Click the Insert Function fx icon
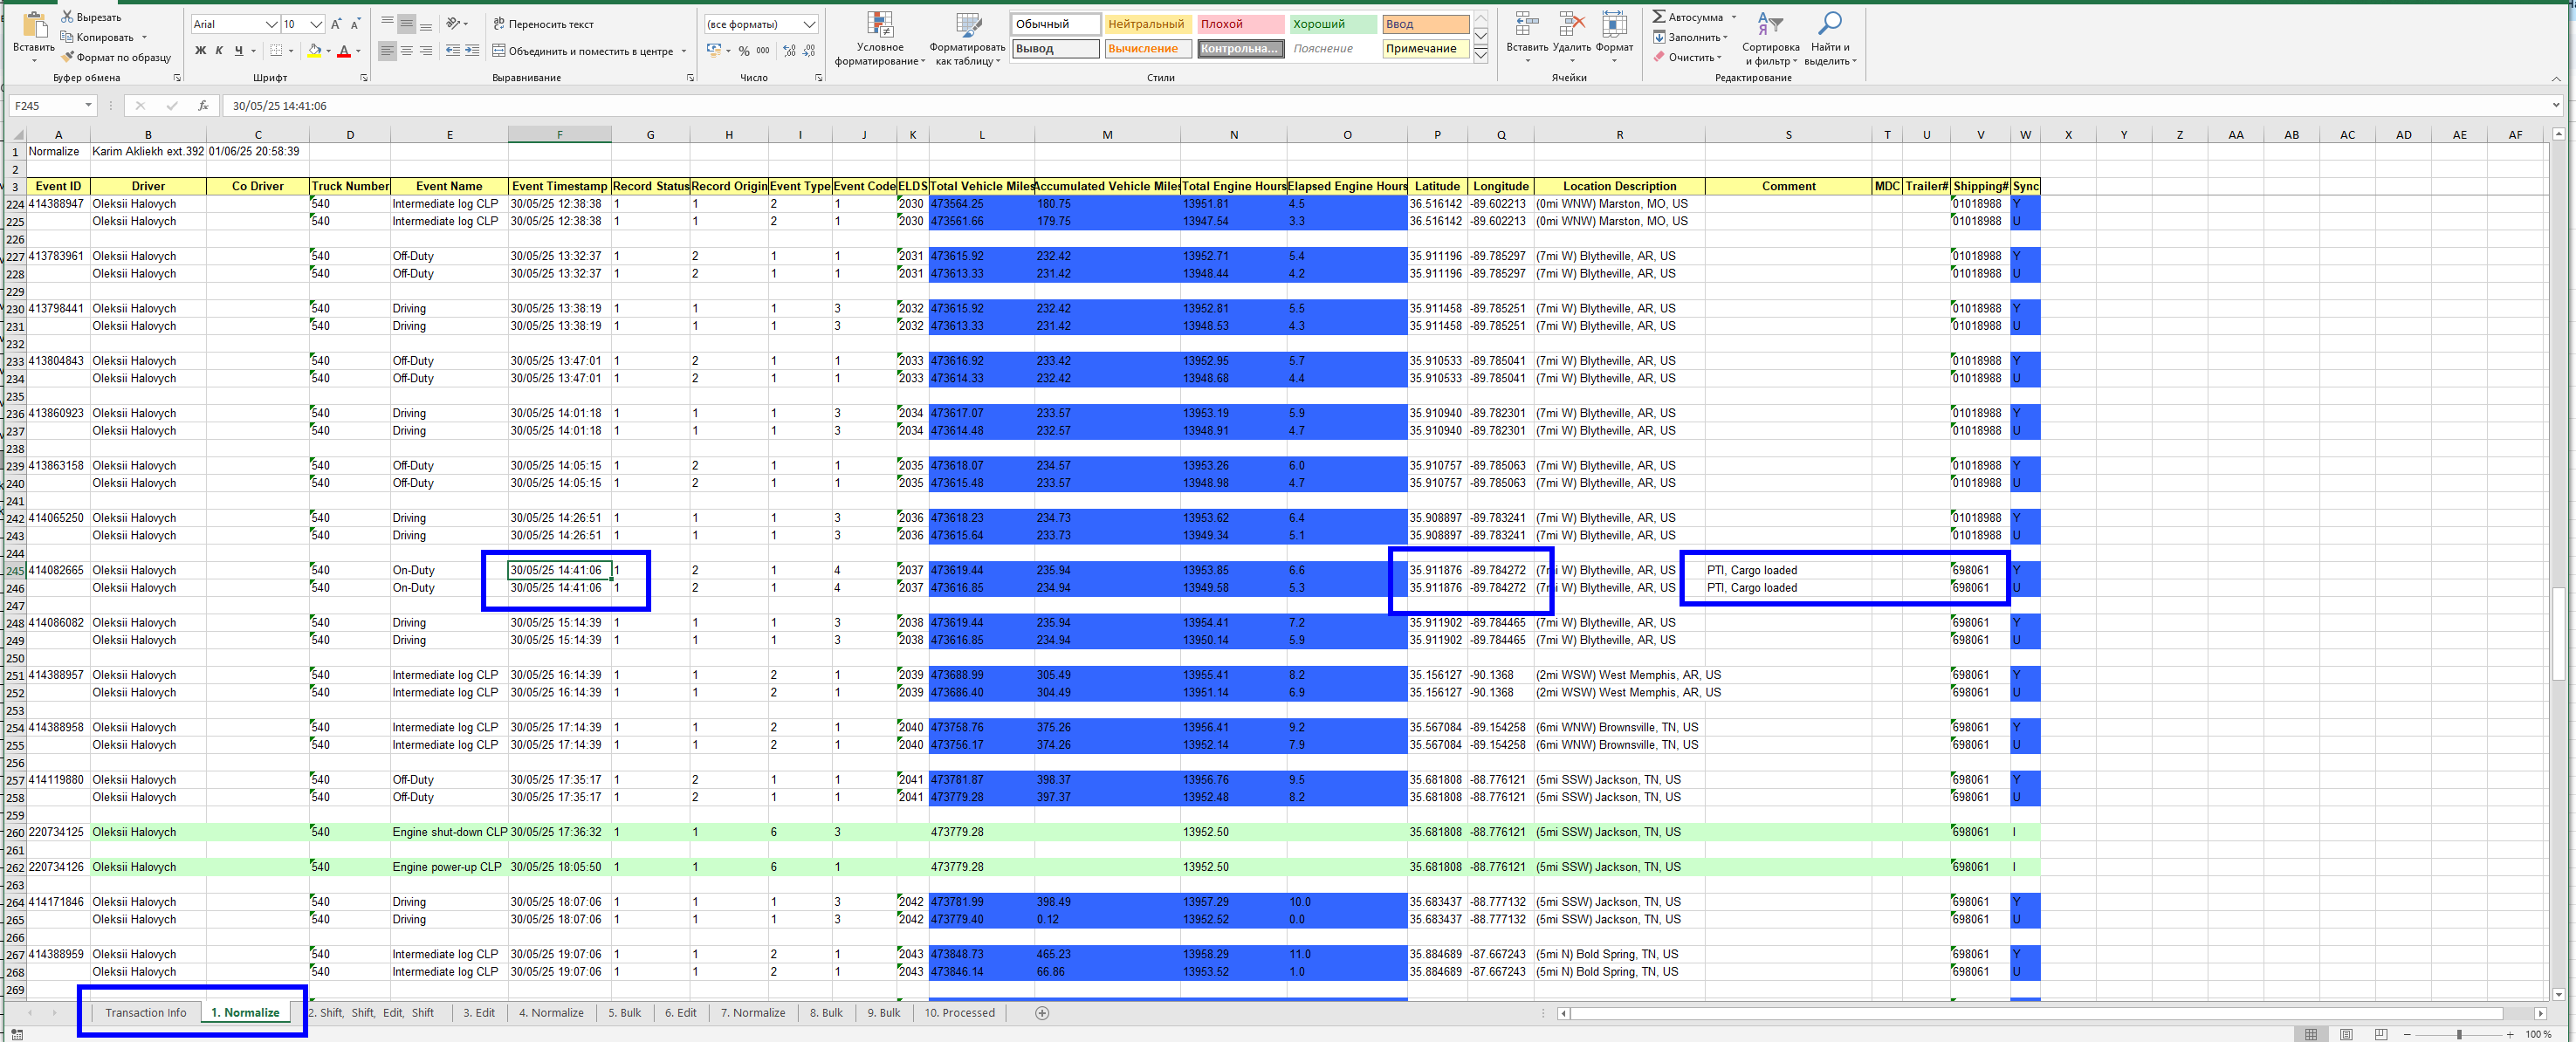 203,106
